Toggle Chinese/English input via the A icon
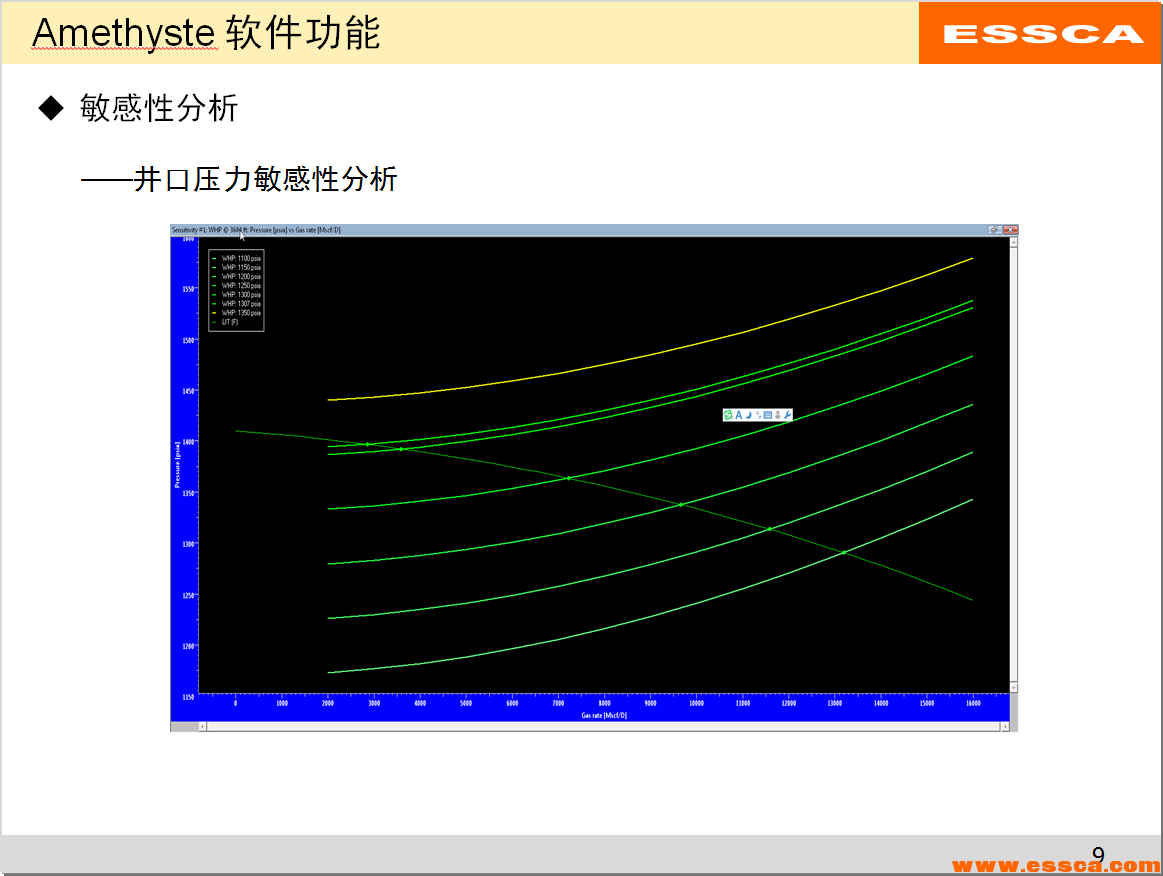Image resolution: width=1163 pixels, height=876 pixels. point(738,415)
